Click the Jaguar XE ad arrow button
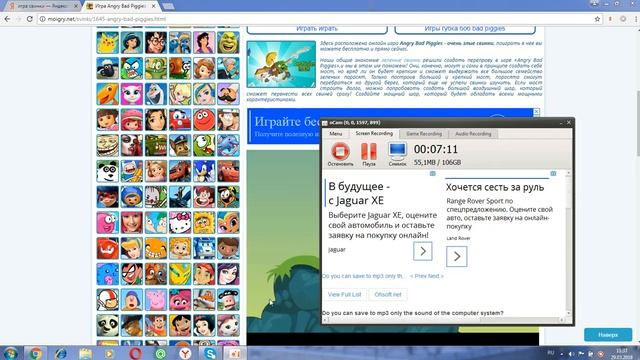 click(422, 251)
